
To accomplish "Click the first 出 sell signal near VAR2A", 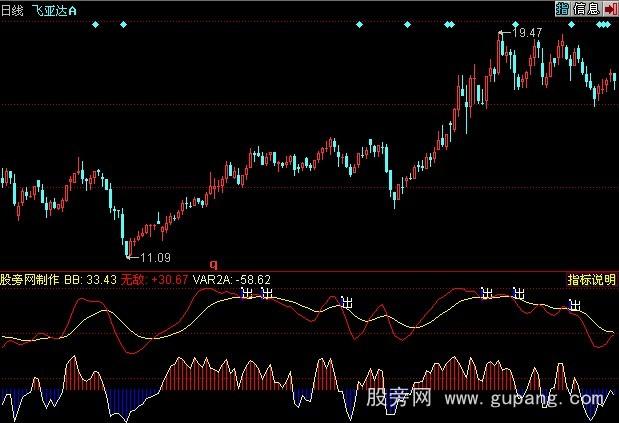I will (x=246, y=293).
